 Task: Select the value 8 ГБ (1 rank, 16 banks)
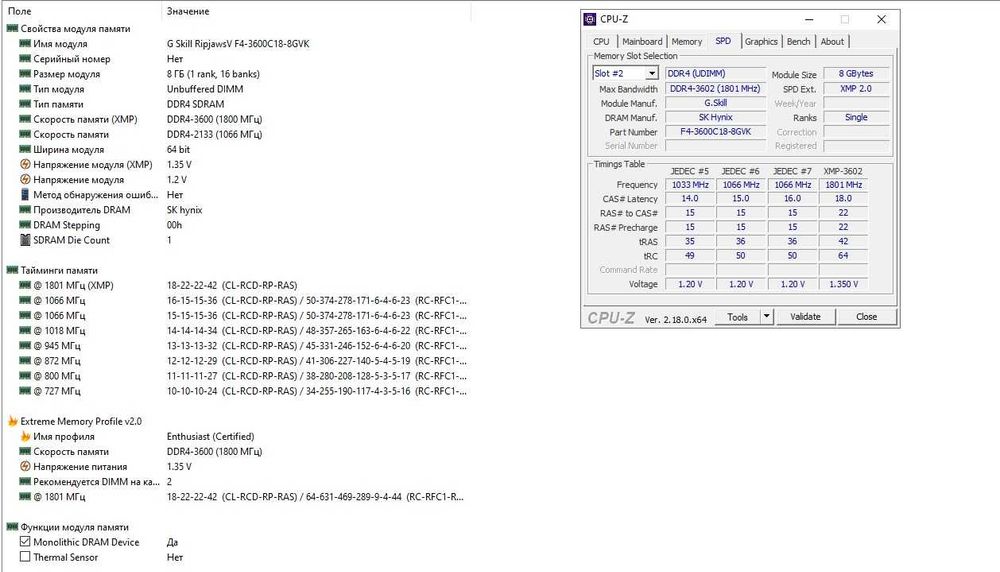pyautogui.click(x=213, y=74)
